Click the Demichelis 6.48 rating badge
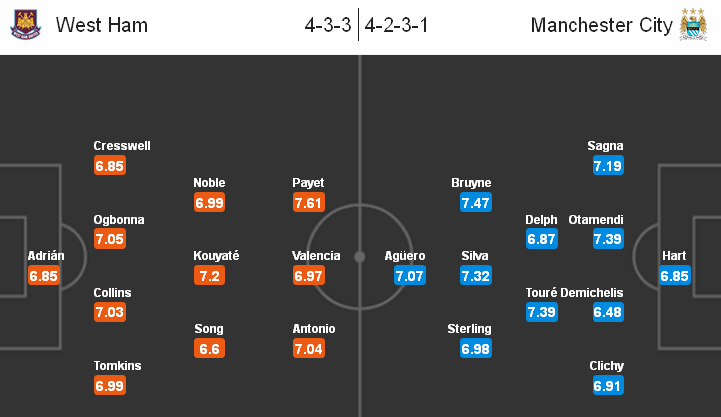Viewport: 721px width, 417px height. [608, 312]
